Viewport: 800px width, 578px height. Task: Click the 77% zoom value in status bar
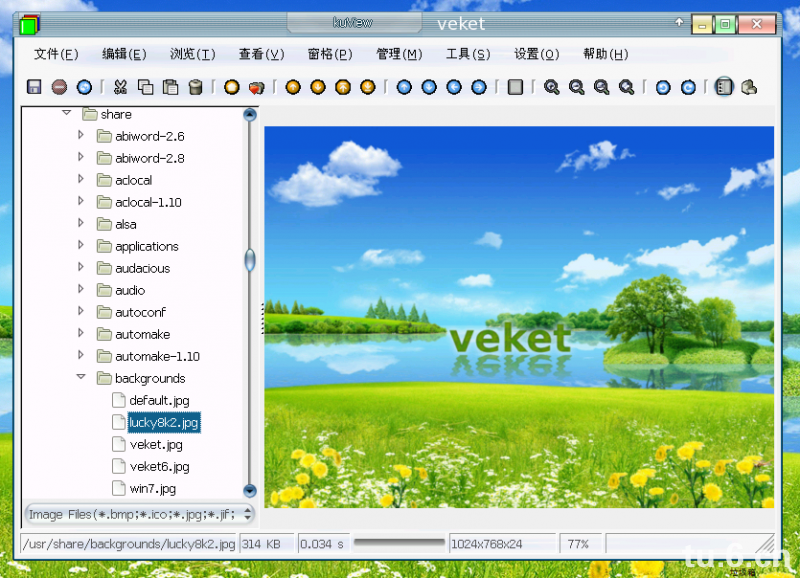point(578,544)
